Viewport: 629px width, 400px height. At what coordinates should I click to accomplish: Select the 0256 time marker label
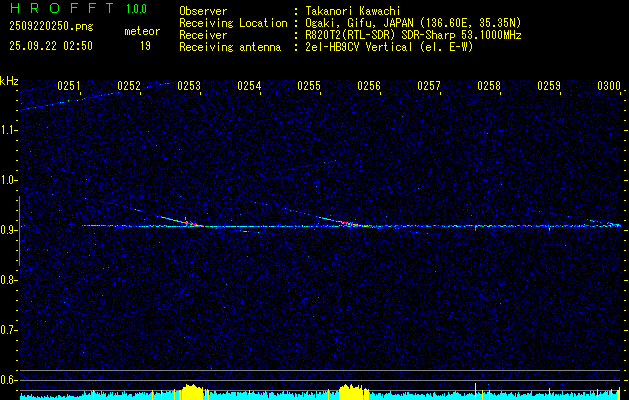coord(369,87)
